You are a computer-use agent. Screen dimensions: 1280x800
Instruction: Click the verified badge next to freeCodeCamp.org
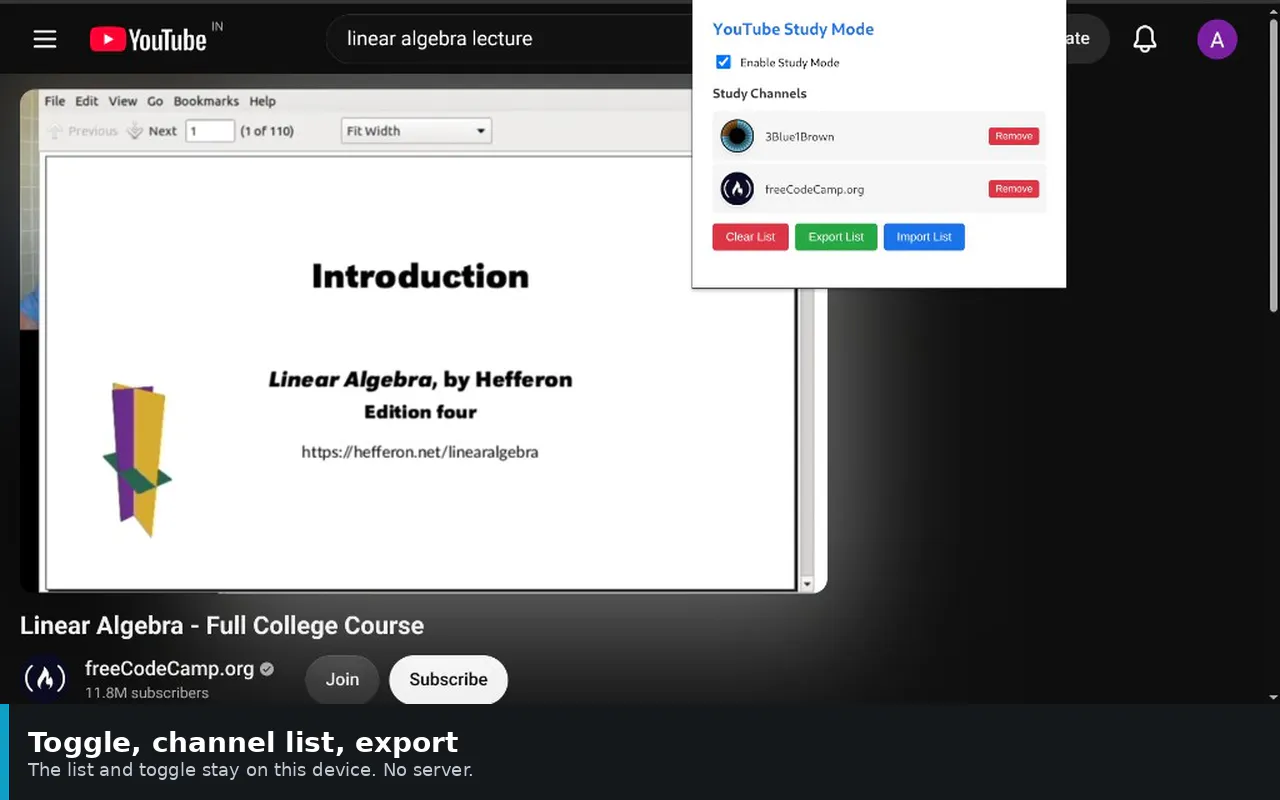267,669
